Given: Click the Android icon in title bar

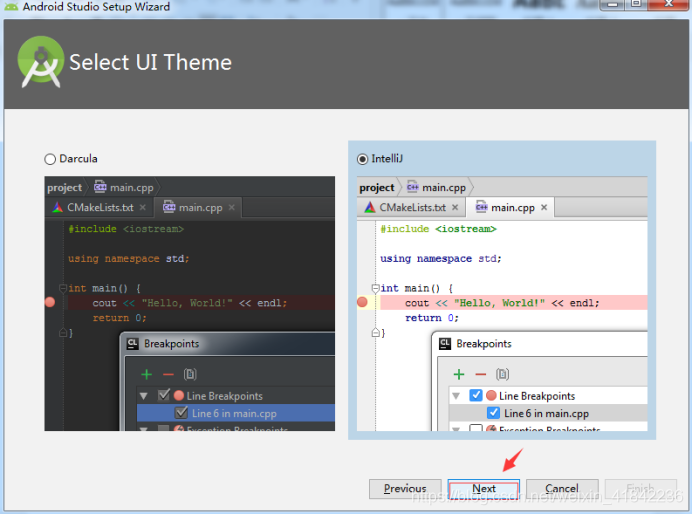Looking at the screenshot, I should 11,6.
